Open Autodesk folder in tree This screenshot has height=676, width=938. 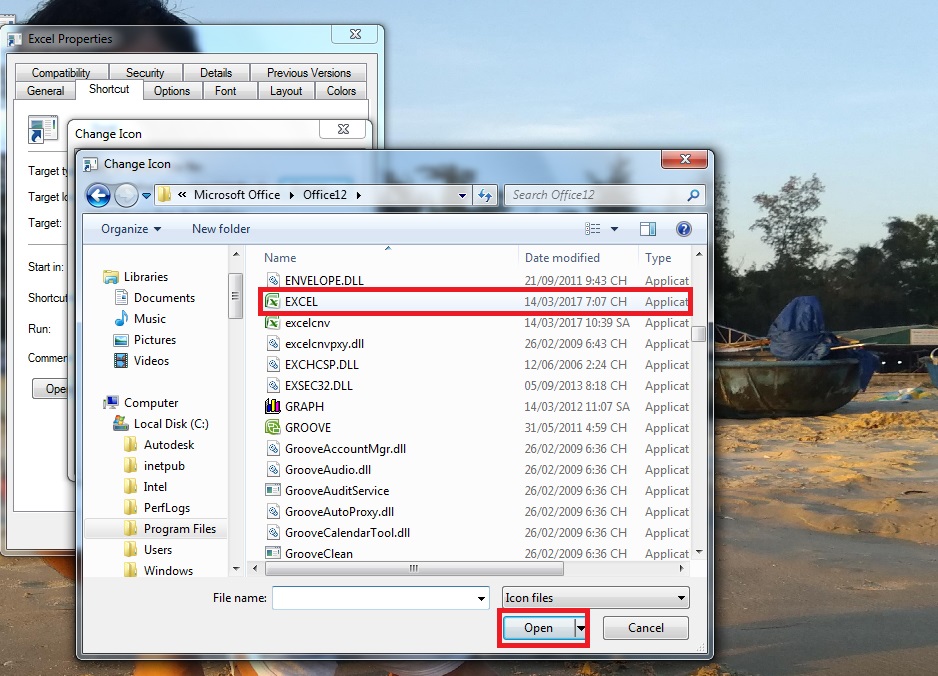(169, 444)
